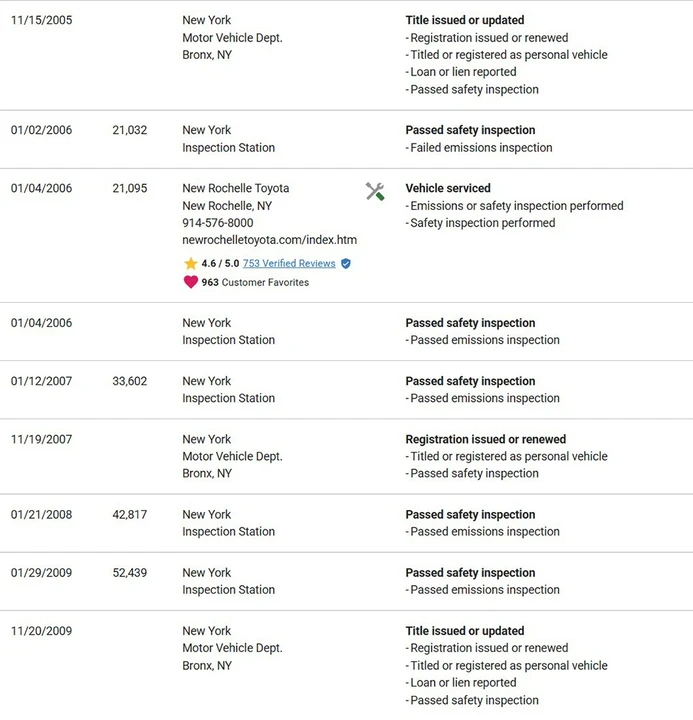Click the 963 Customer Favorites label
The image size is (693, 720).
(255, 282)
